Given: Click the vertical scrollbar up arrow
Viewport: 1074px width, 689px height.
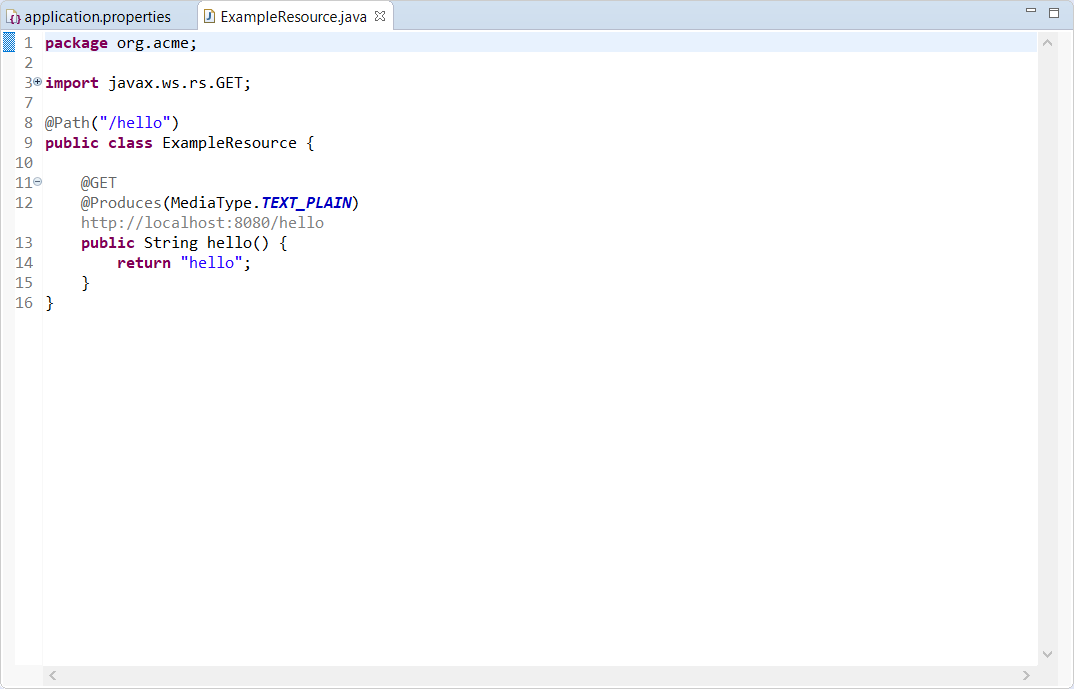Looking at the screenshot, I should [x=1048, y=43].
